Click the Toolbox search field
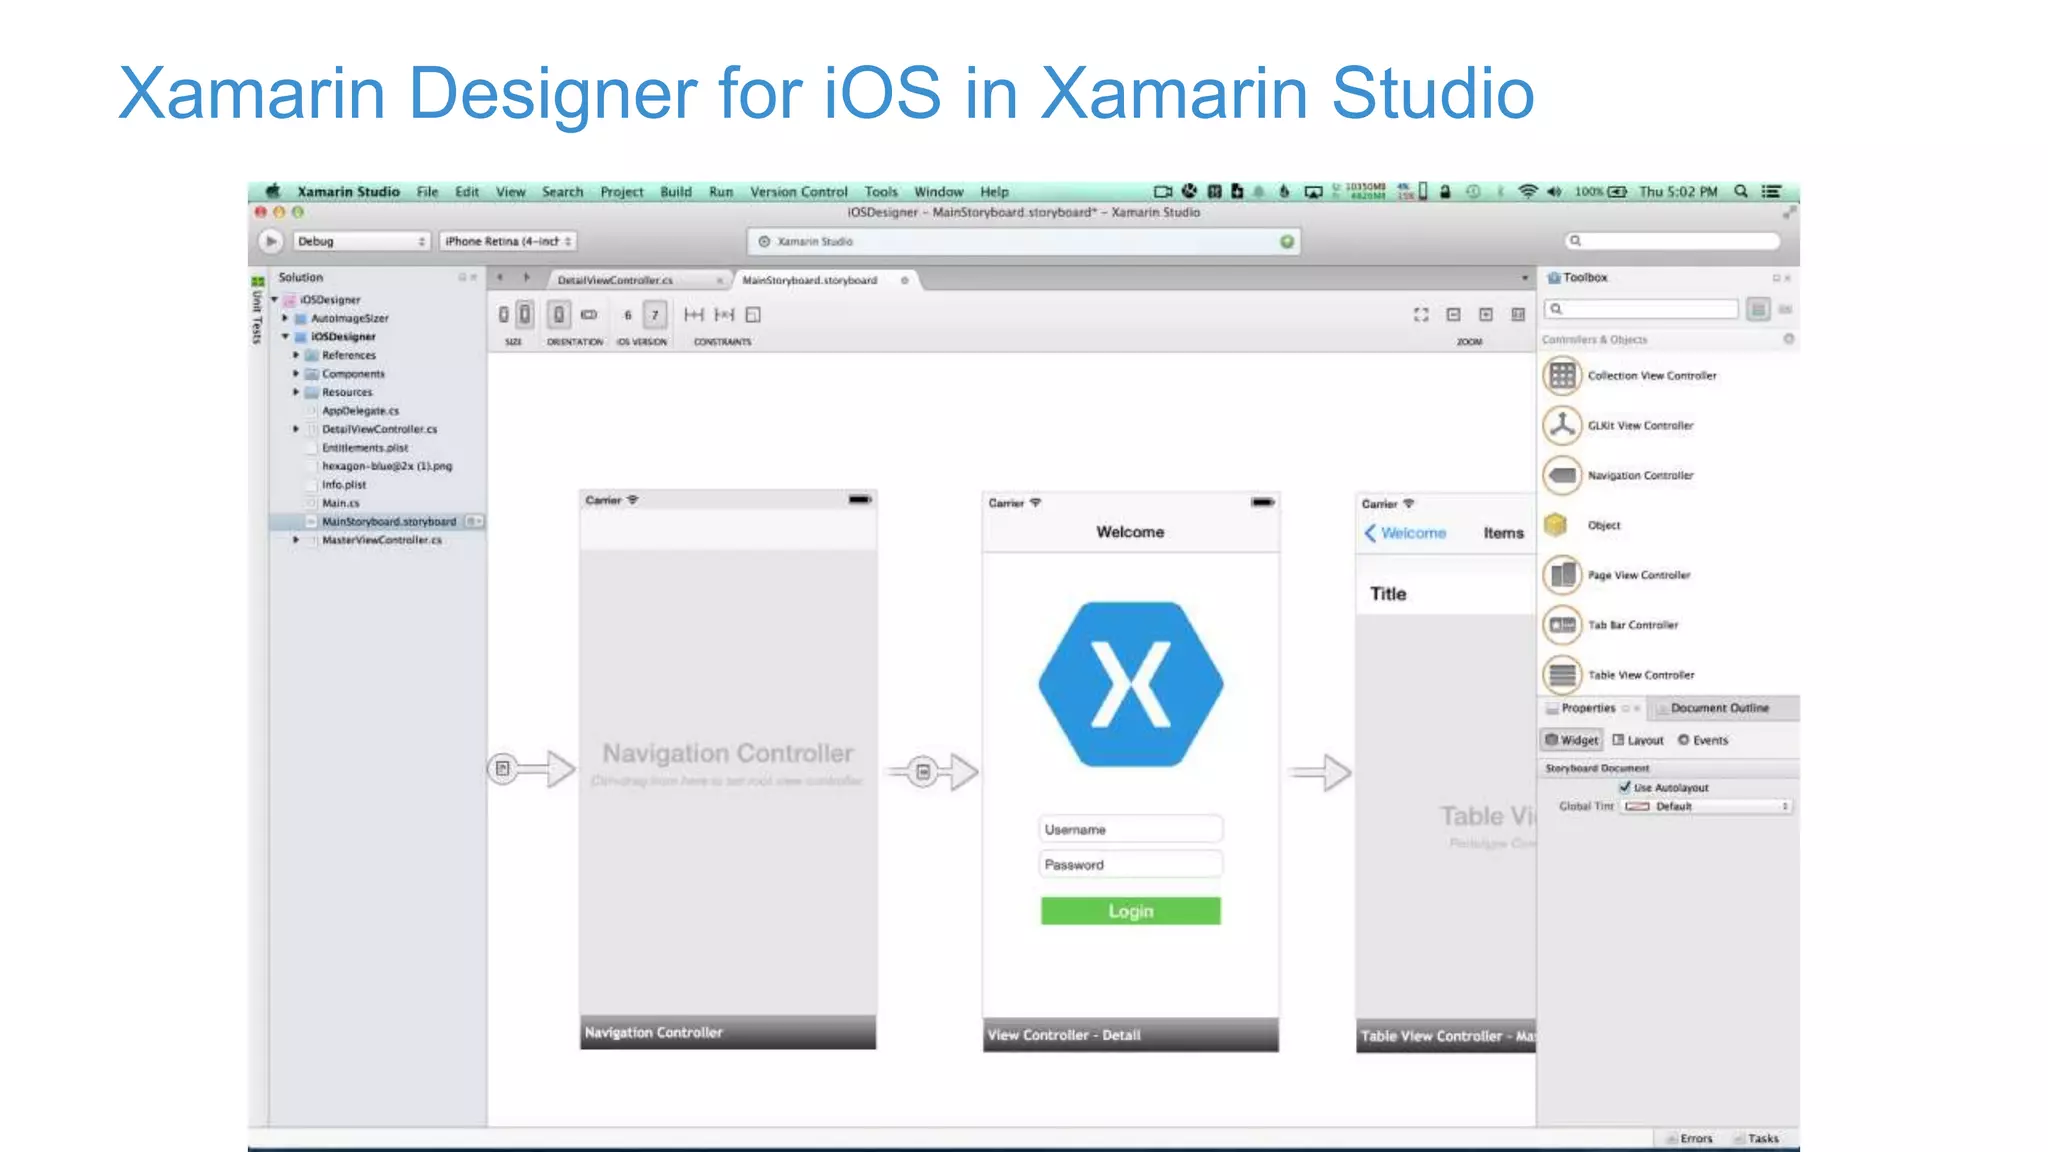2048x1152 pixels. [1640, 309]
